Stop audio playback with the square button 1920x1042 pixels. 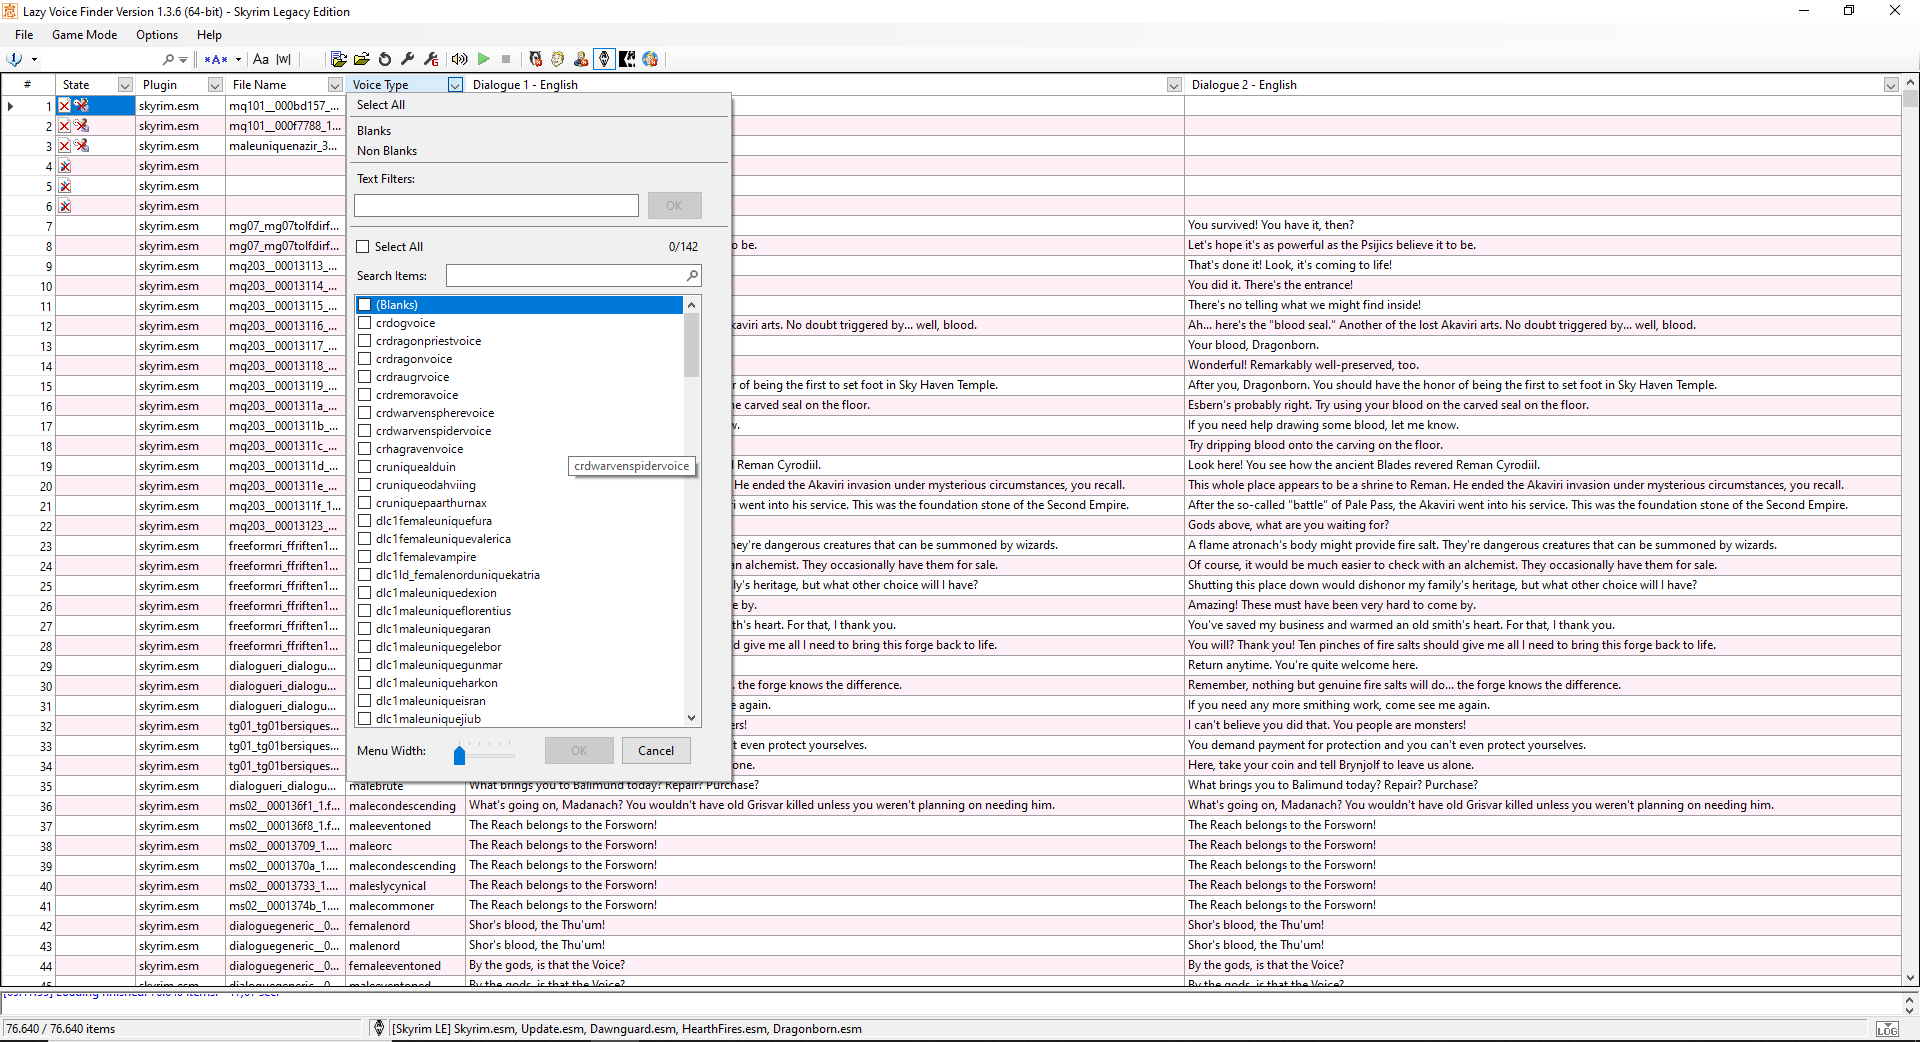[506, 59]
